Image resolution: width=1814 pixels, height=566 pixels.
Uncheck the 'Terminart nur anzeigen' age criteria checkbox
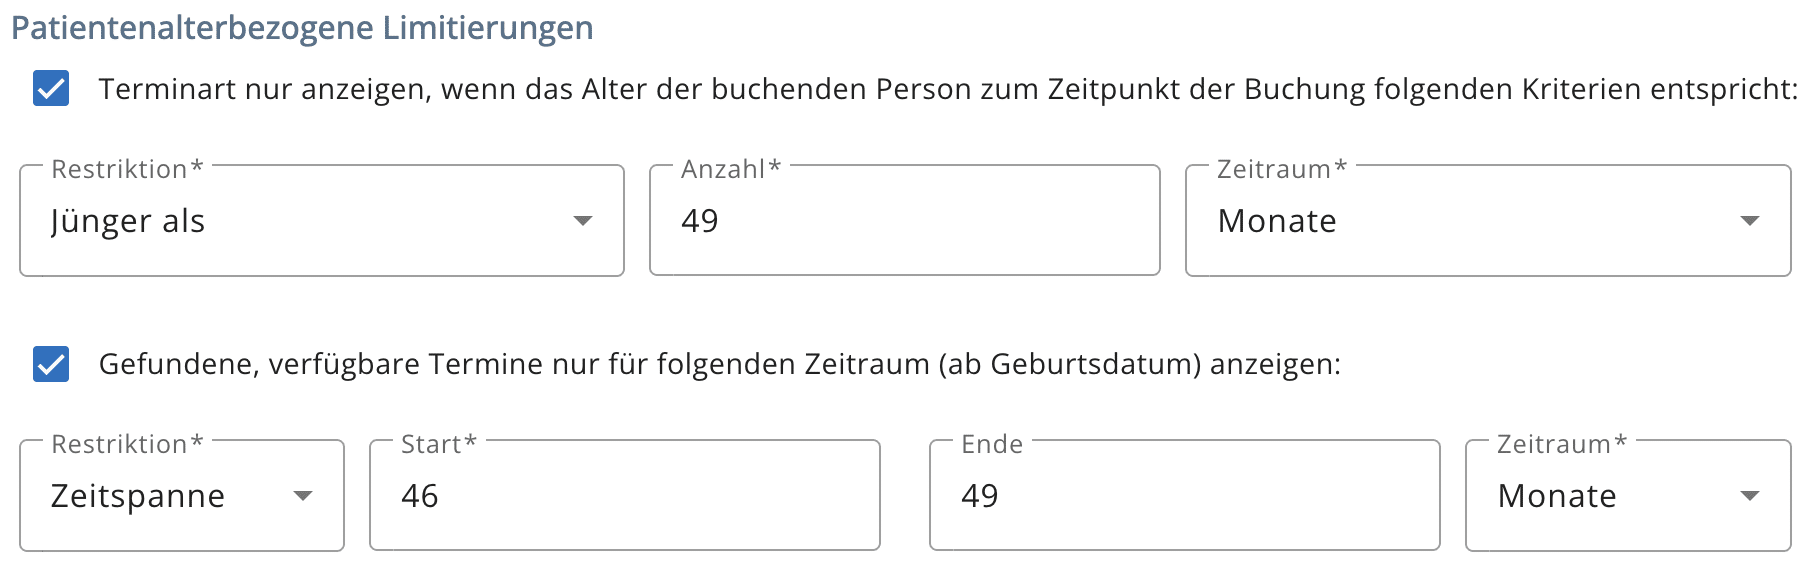pos(51,88)
